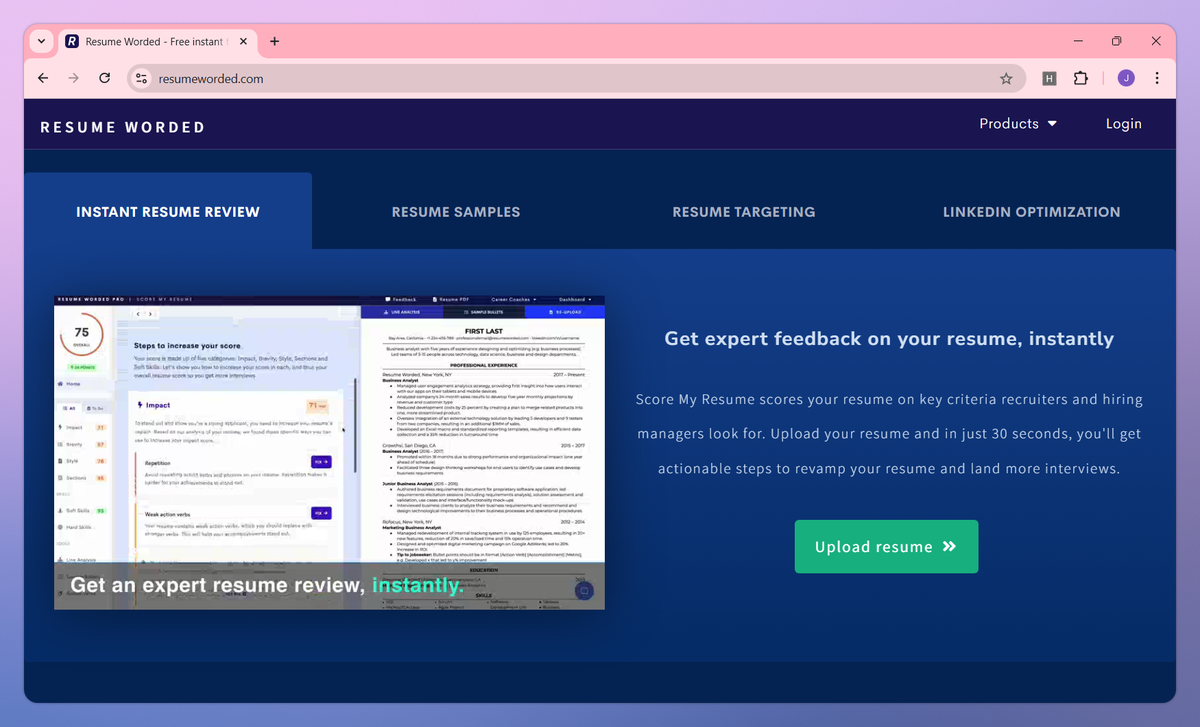
Task: Click the resume review preview video
Action: [329, 452]
